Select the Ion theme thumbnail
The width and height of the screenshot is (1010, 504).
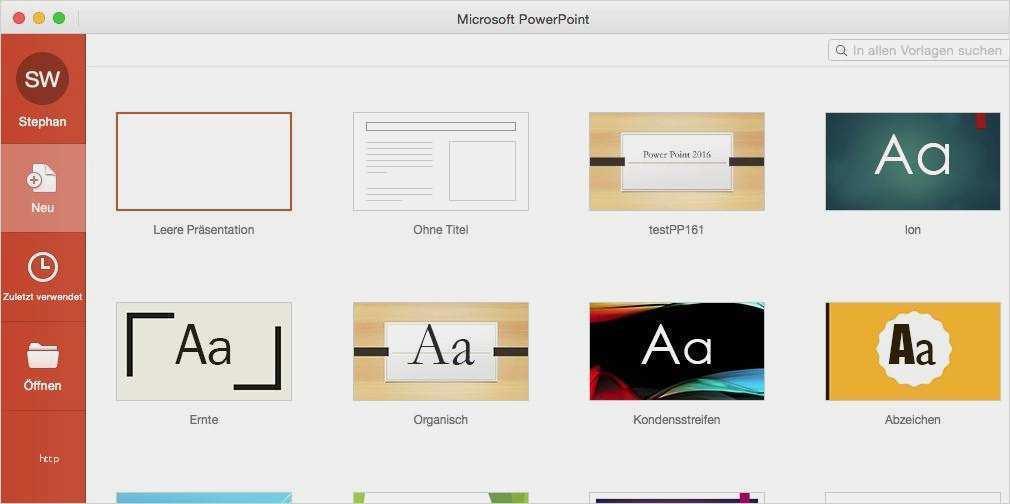click(912, 161)
